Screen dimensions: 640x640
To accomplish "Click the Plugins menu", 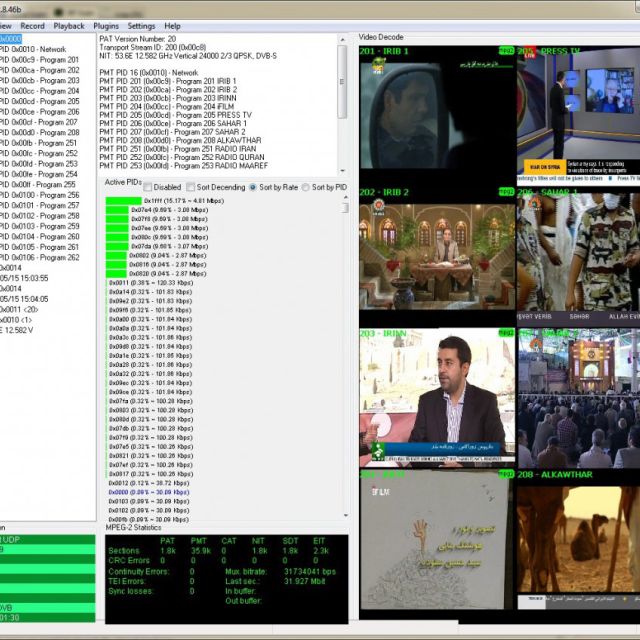I will coord(106,25).
